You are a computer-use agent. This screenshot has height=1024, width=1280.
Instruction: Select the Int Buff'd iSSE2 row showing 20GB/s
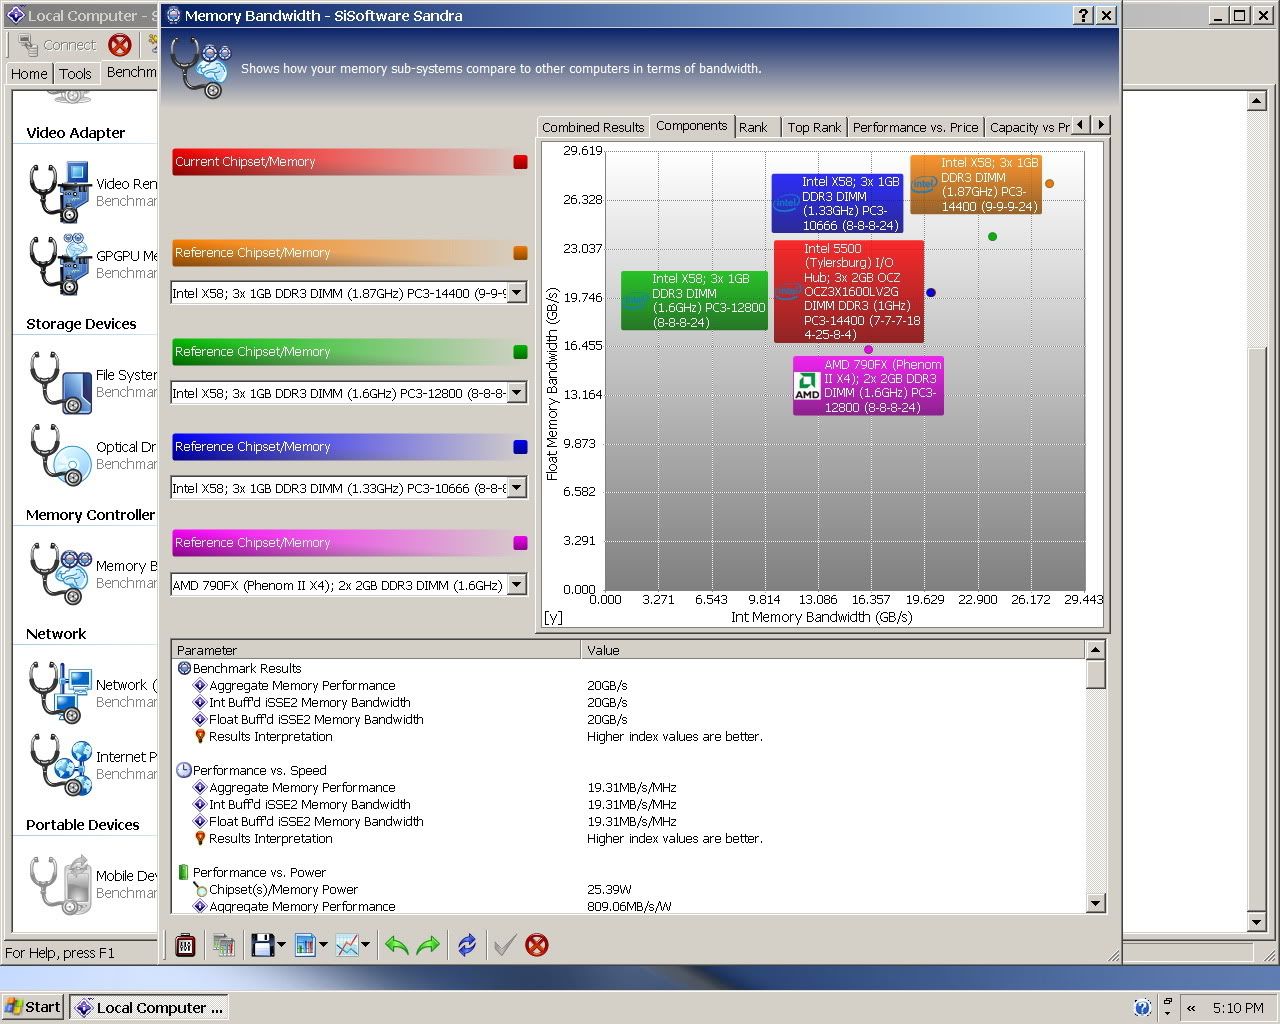(628, 702)
